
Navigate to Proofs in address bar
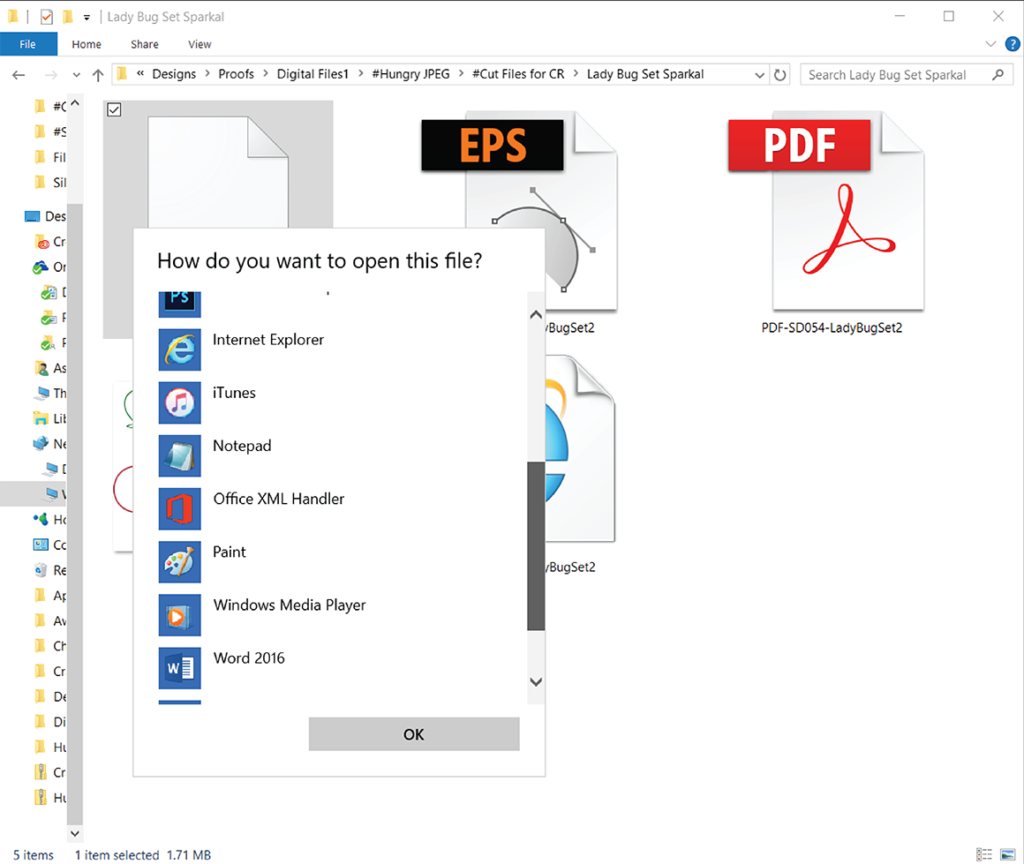[x=236, y=74]
